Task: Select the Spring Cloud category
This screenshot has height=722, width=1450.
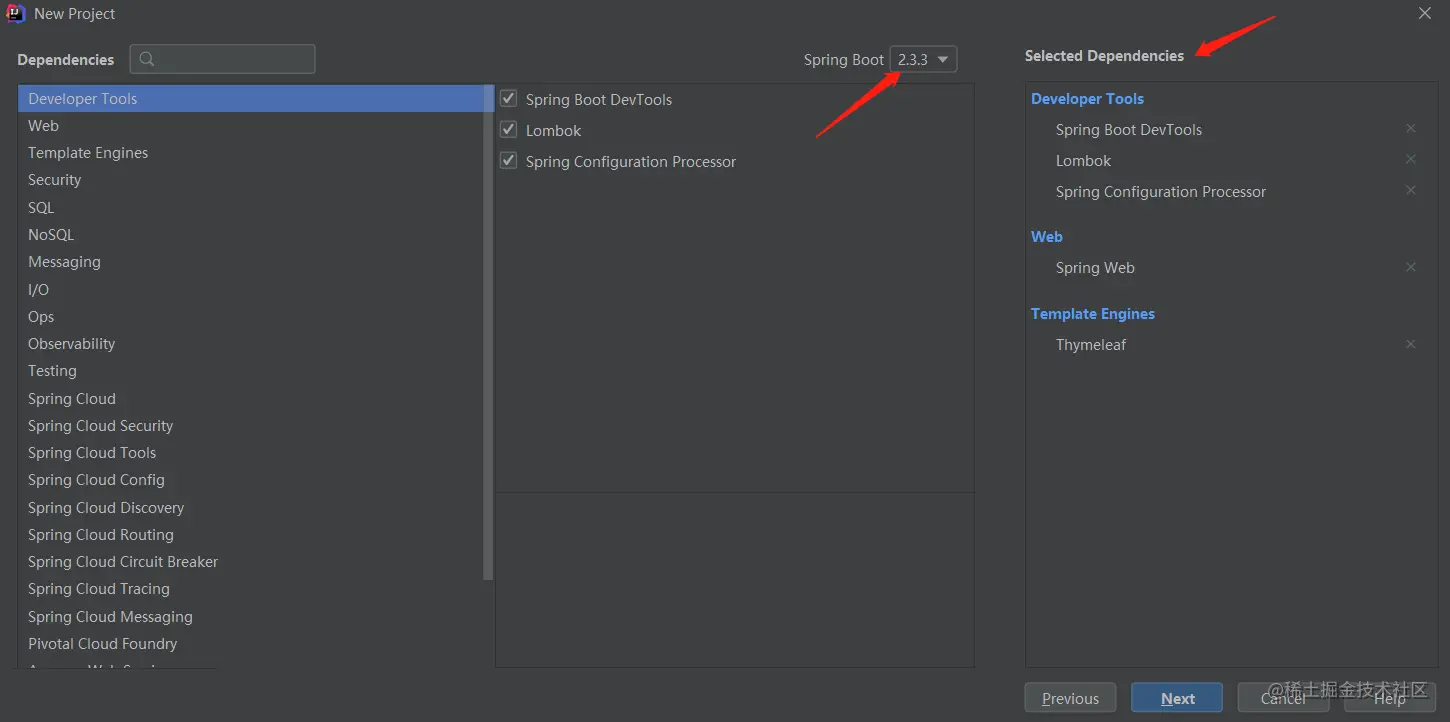Action: (x=250, y=399)
